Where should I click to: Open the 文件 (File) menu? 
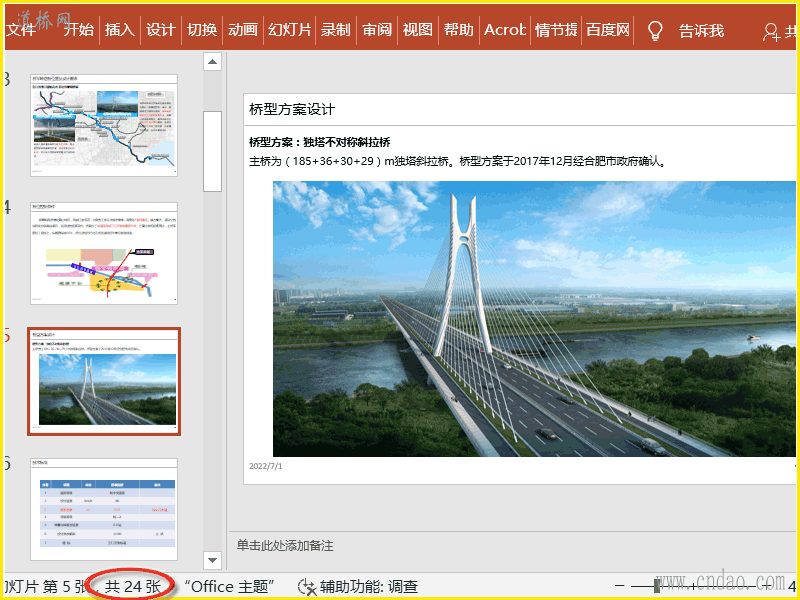(x=21, y=30)
